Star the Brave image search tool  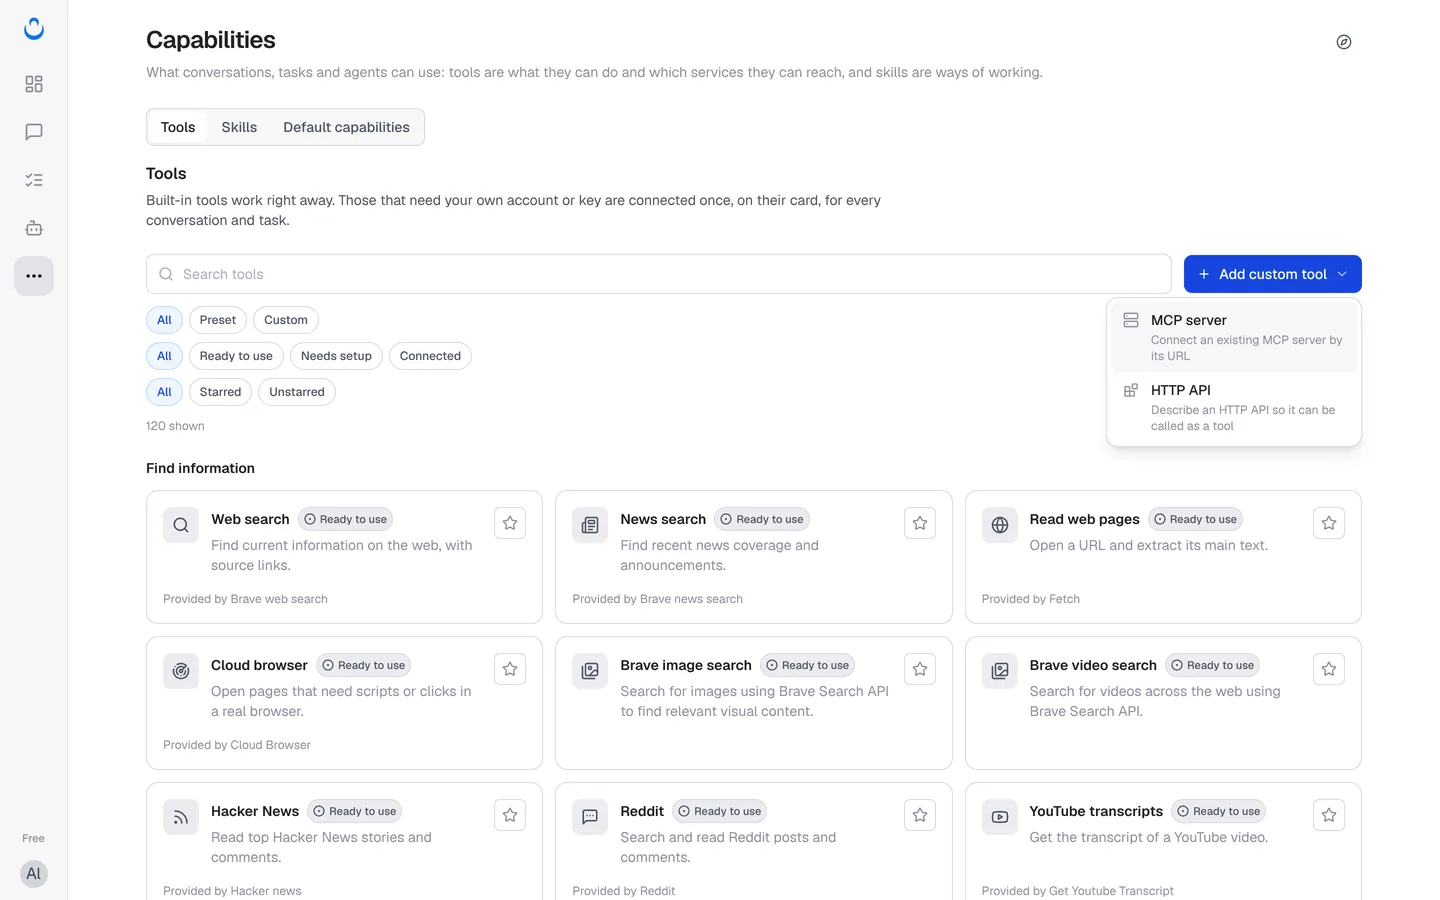920,669
